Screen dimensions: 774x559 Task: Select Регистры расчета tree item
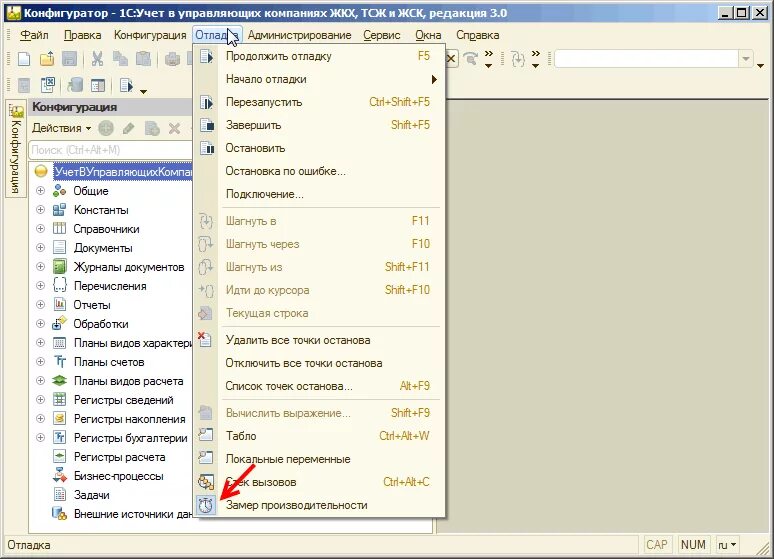(x=119, y=457)
